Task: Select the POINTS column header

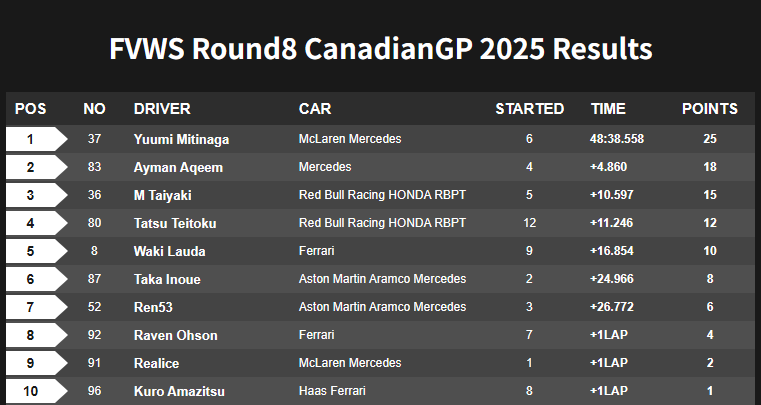Action: (710, 109)
